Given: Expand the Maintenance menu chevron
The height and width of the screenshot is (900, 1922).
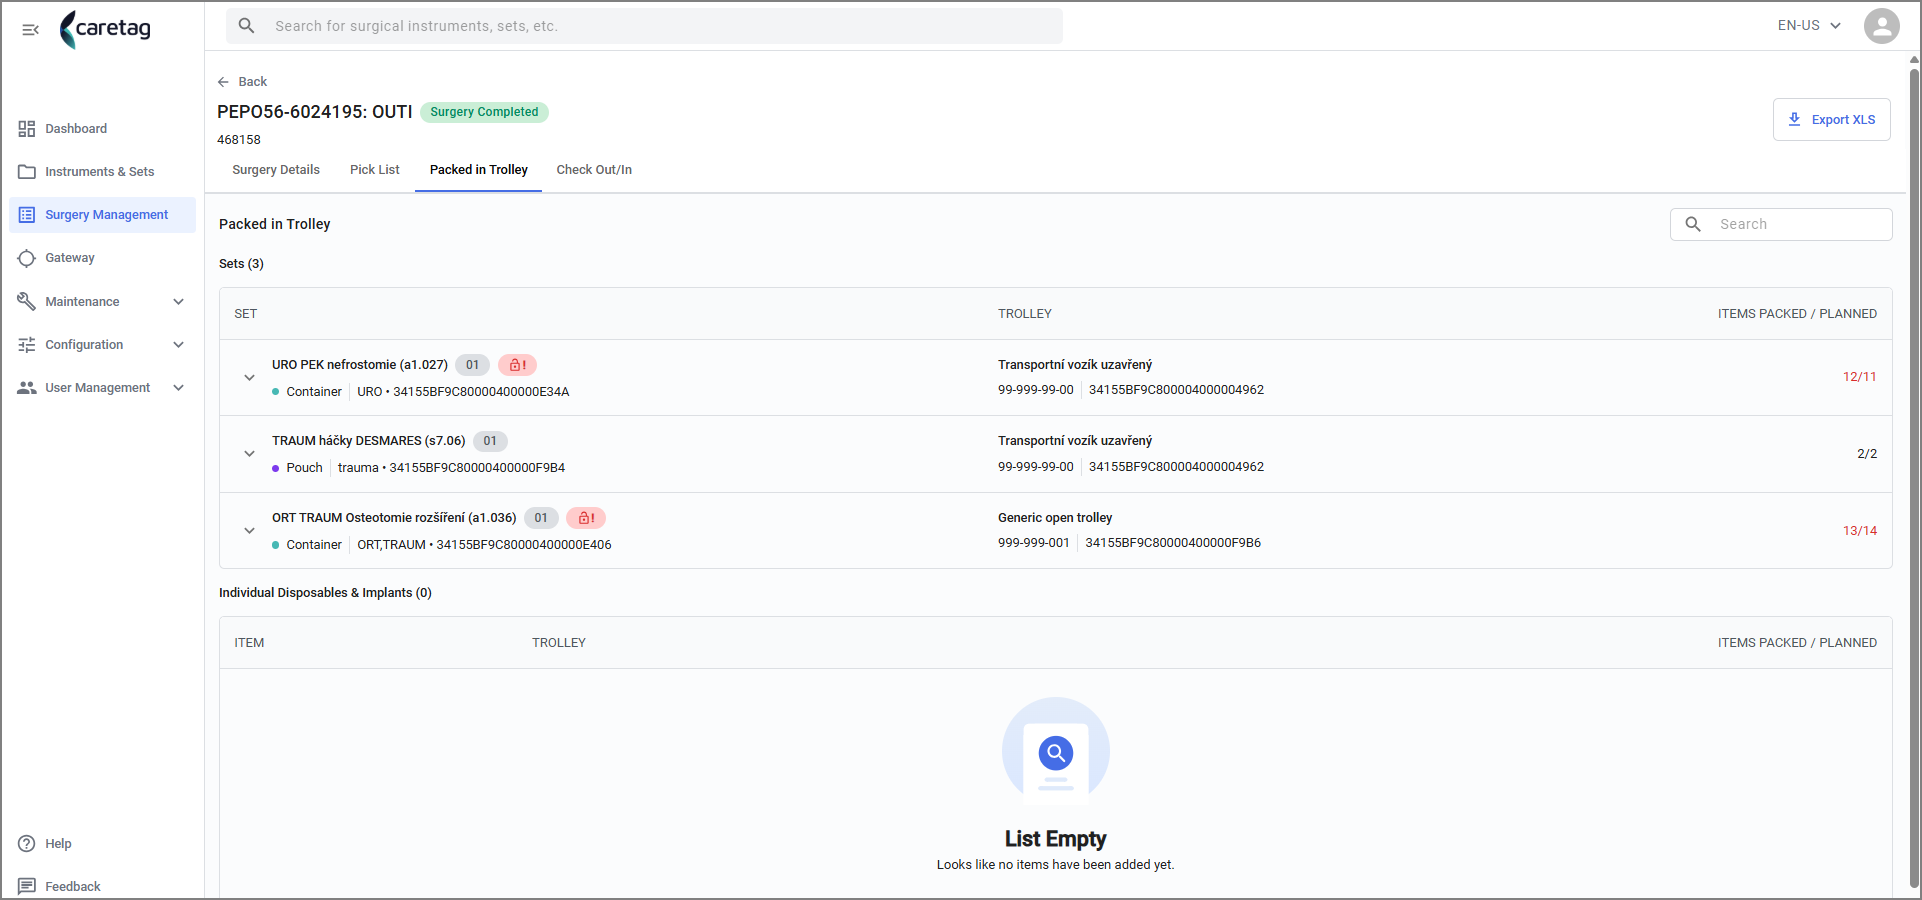Looking at the screenshot, I should [179, 302].
